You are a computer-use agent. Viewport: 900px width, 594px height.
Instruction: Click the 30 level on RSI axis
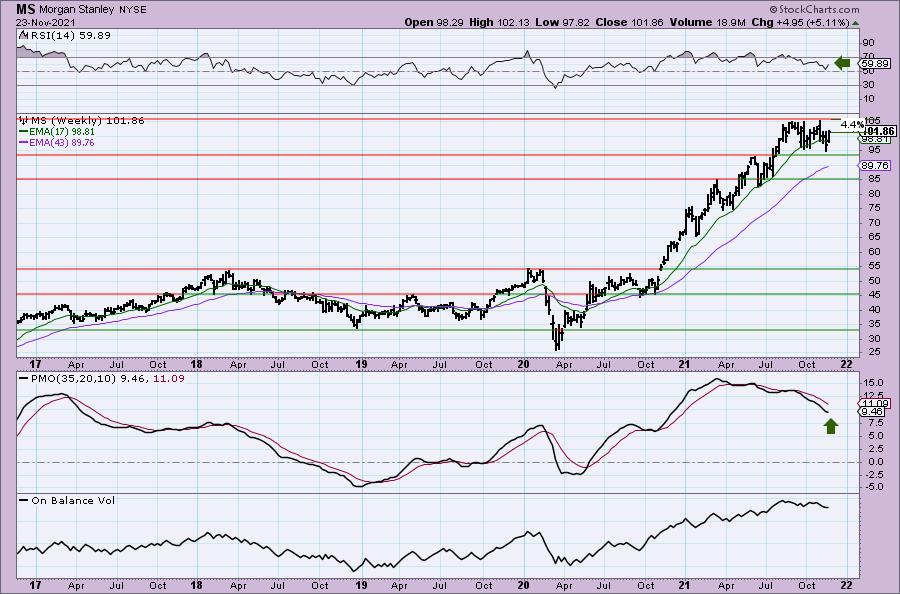tap(868, 84)
